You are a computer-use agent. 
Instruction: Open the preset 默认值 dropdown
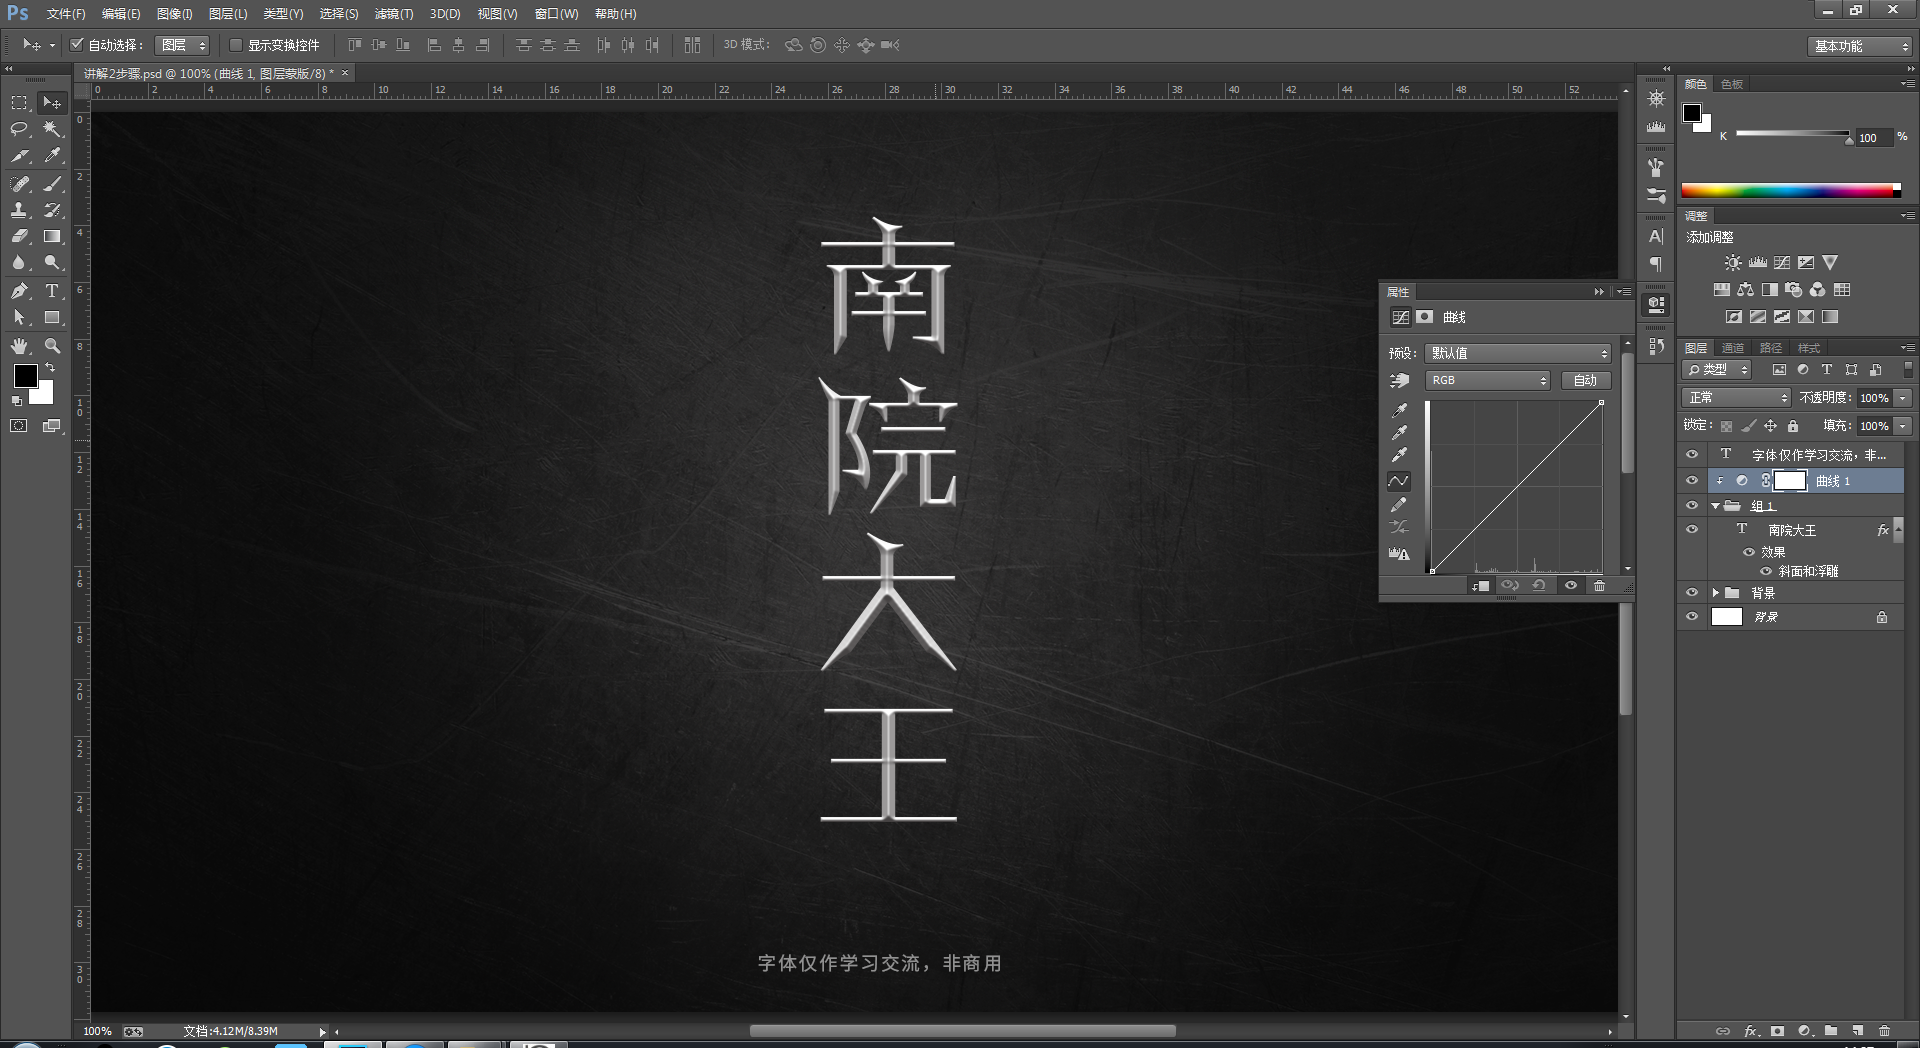point(1518,353)
